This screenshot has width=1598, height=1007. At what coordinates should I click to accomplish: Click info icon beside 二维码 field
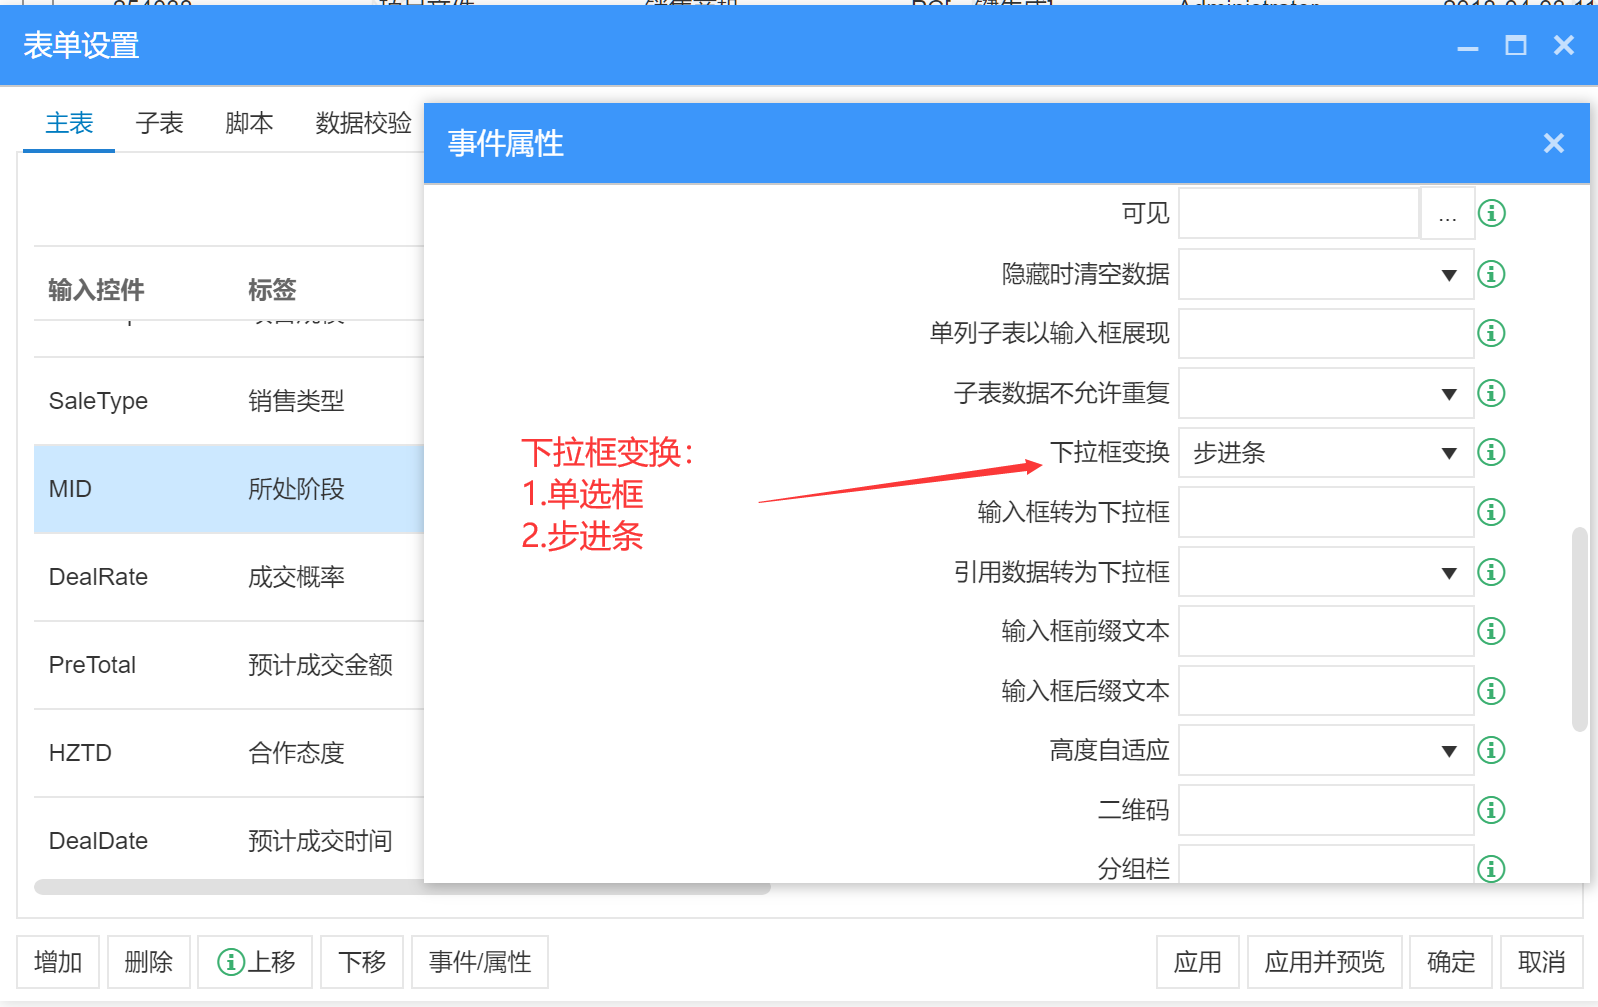point(1491,810)
